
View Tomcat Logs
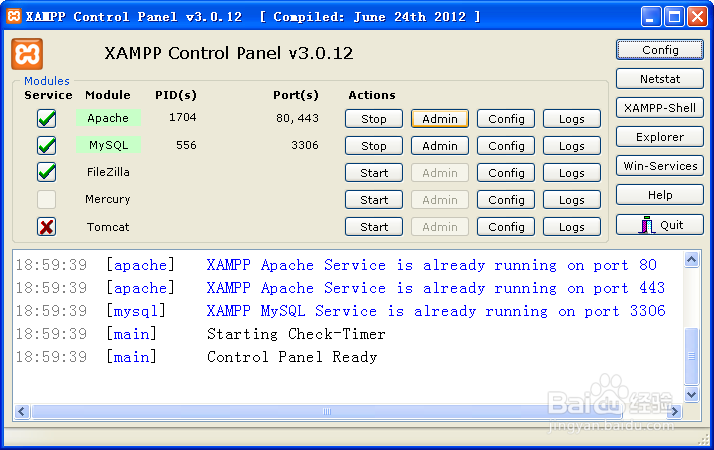point(572,226)
